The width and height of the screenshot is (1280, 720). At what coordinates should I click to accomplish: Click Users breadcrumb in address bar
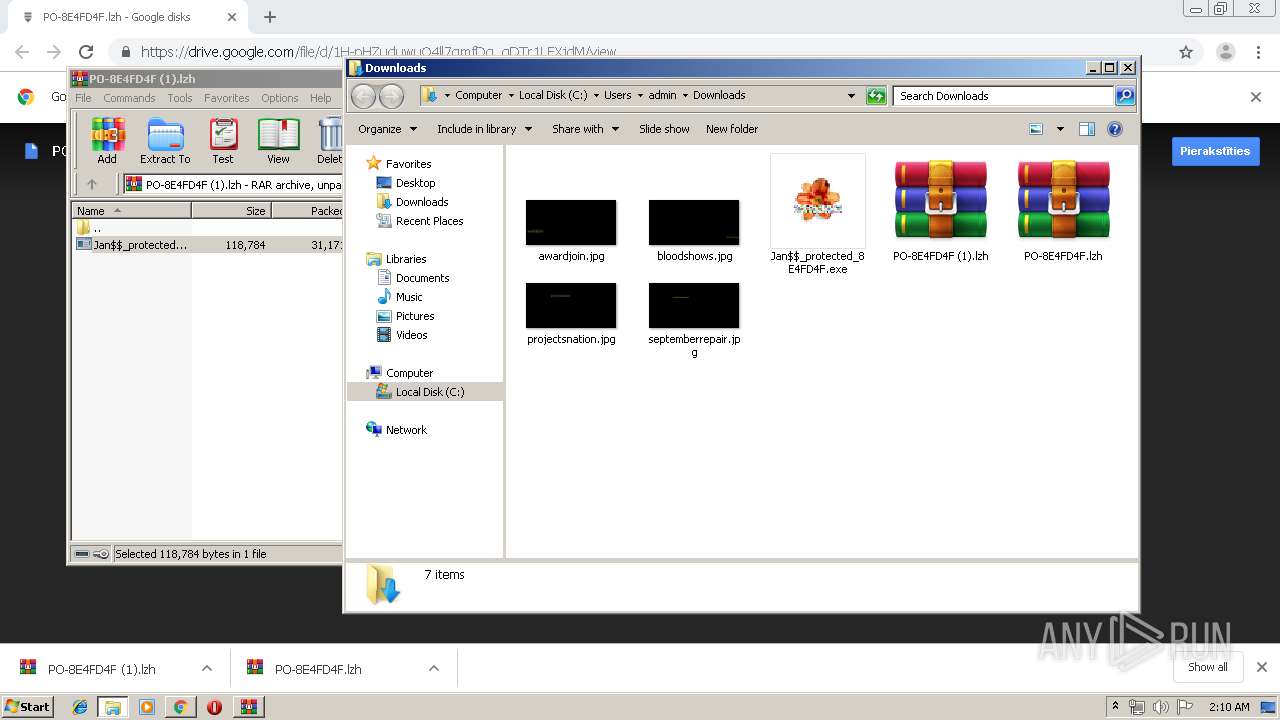617,96
